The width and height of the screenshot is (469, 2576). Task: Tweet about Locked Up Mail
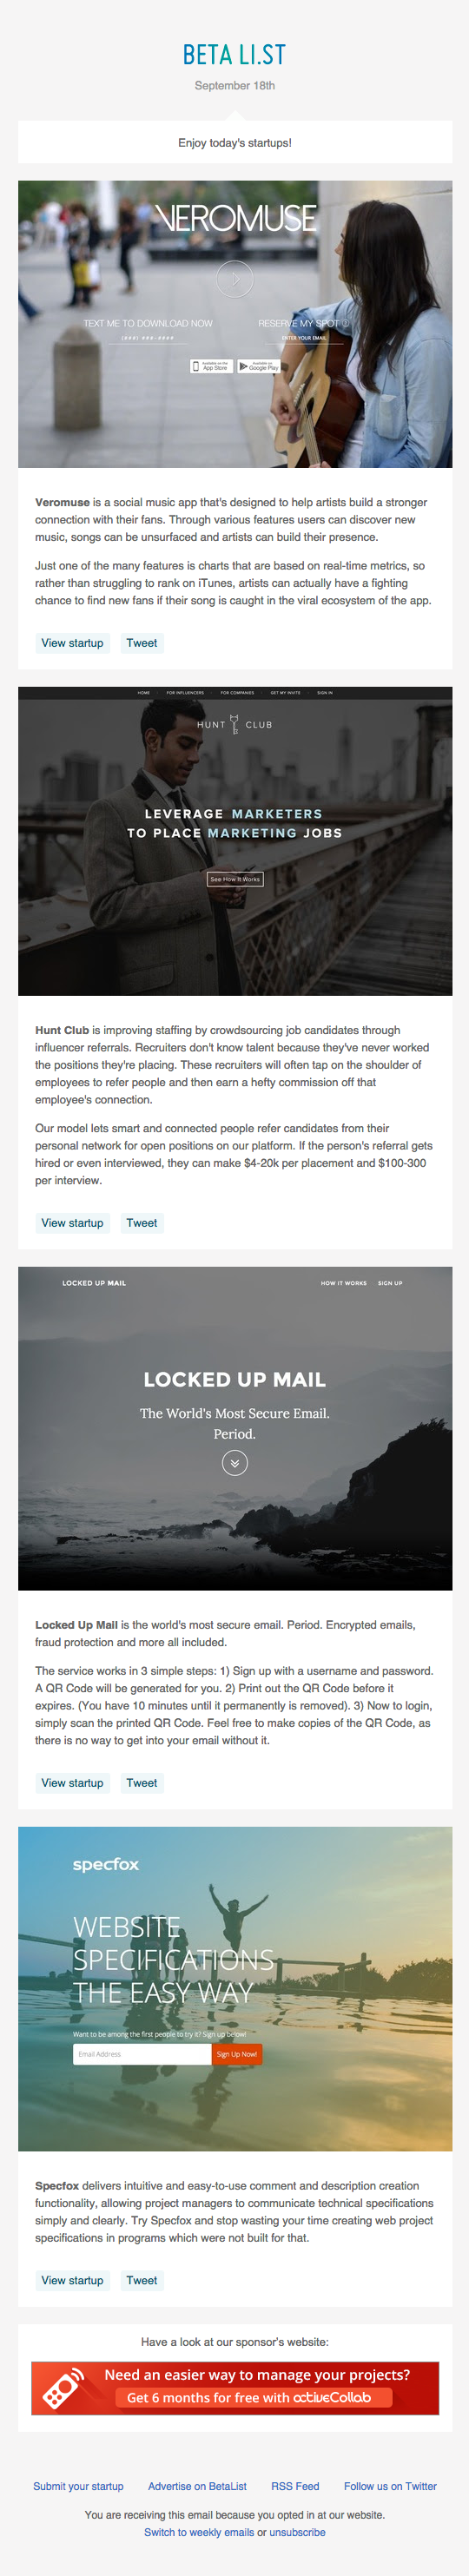click(142, 1783)
